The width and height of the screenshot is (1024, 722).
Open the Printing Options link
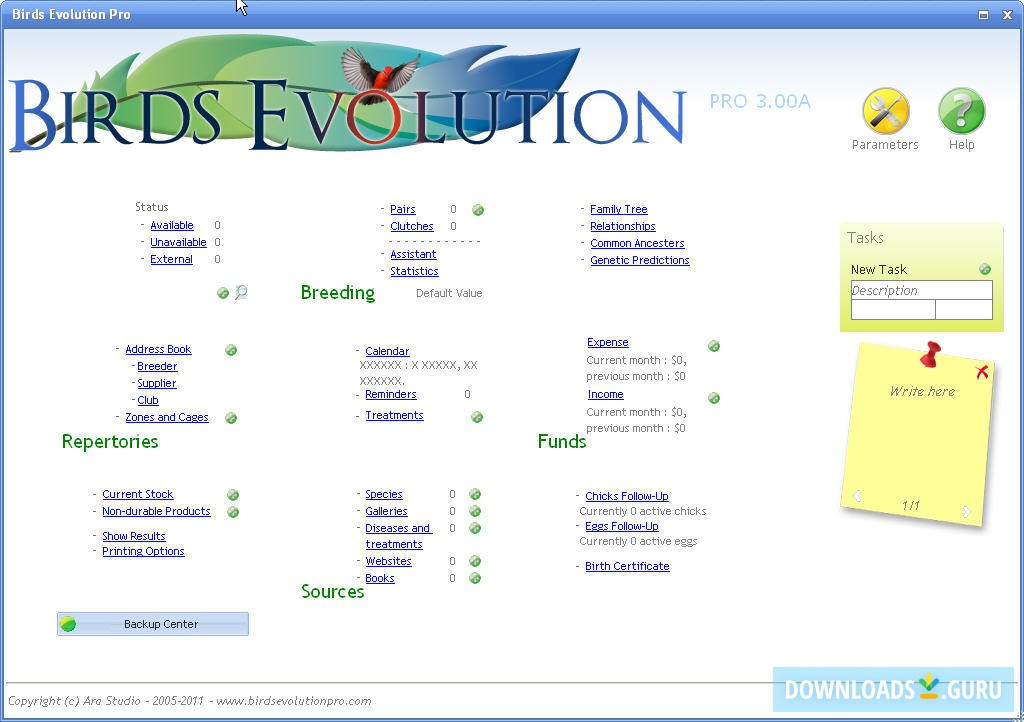[144, 552]
